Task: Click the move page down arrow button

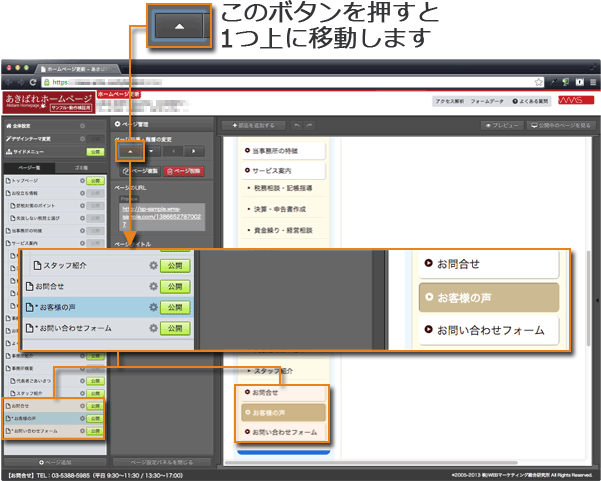Action: coord(150,151)
